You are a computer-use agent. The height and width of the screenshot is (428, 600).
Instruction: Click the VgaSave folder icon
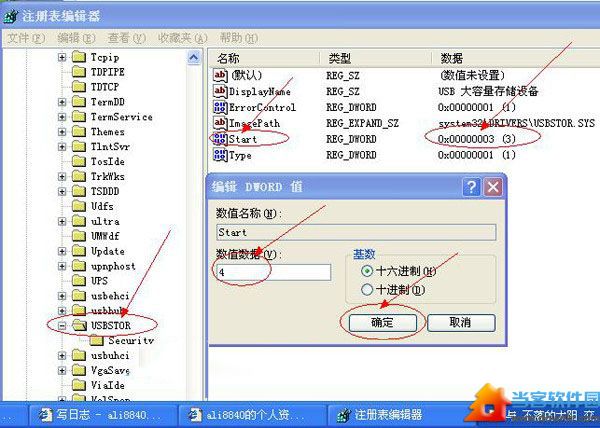[79, 370]
